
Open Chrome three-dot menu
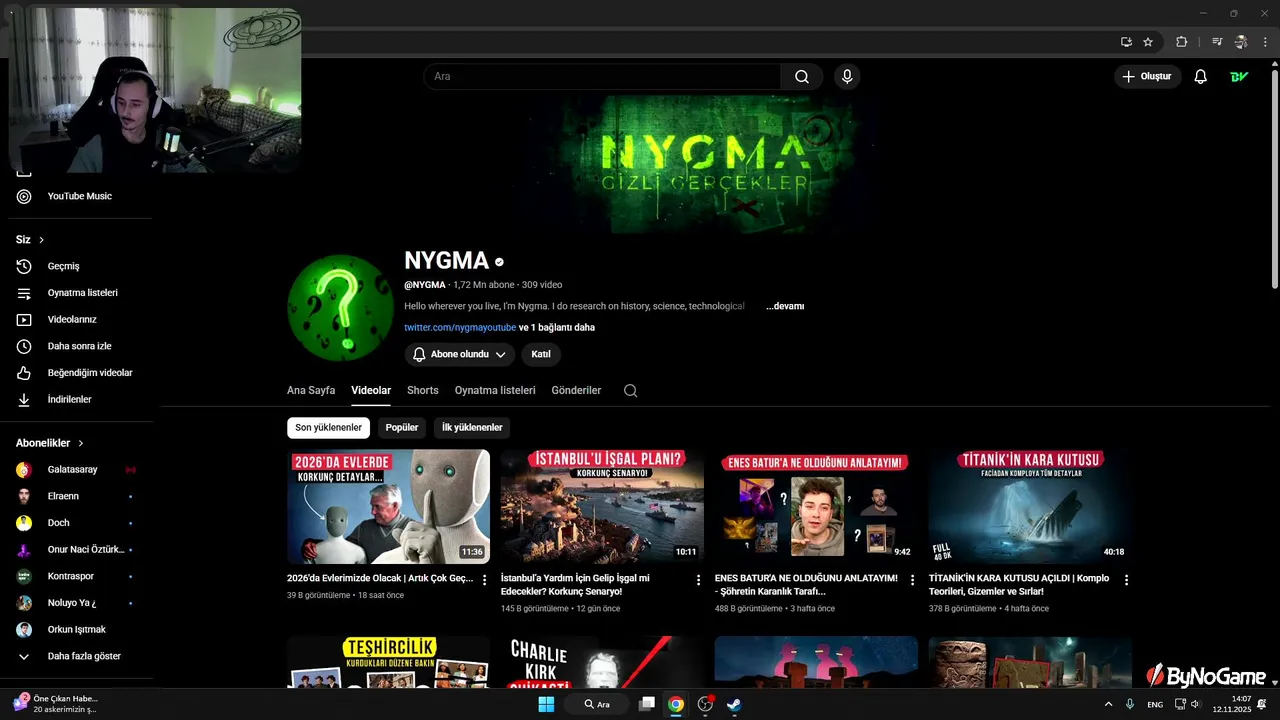[1265, 42]
